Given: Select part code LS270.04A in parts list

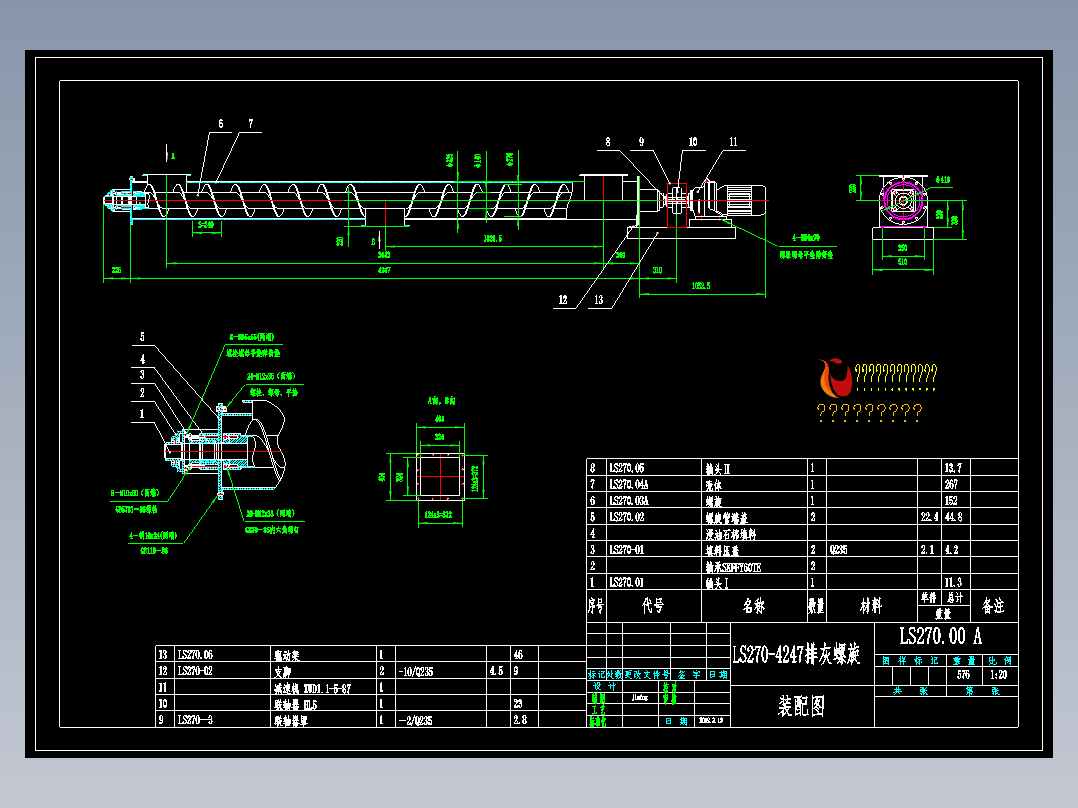Looking at the screenshot, I should 628,484.
